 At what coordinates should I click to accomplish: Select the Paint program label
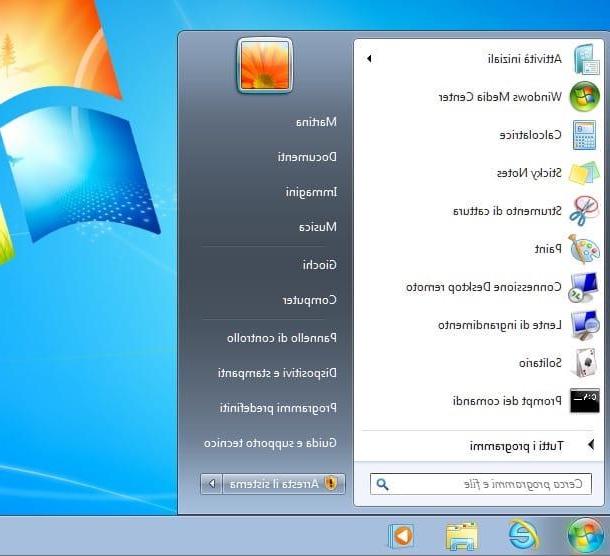click(x=548, y=249)
